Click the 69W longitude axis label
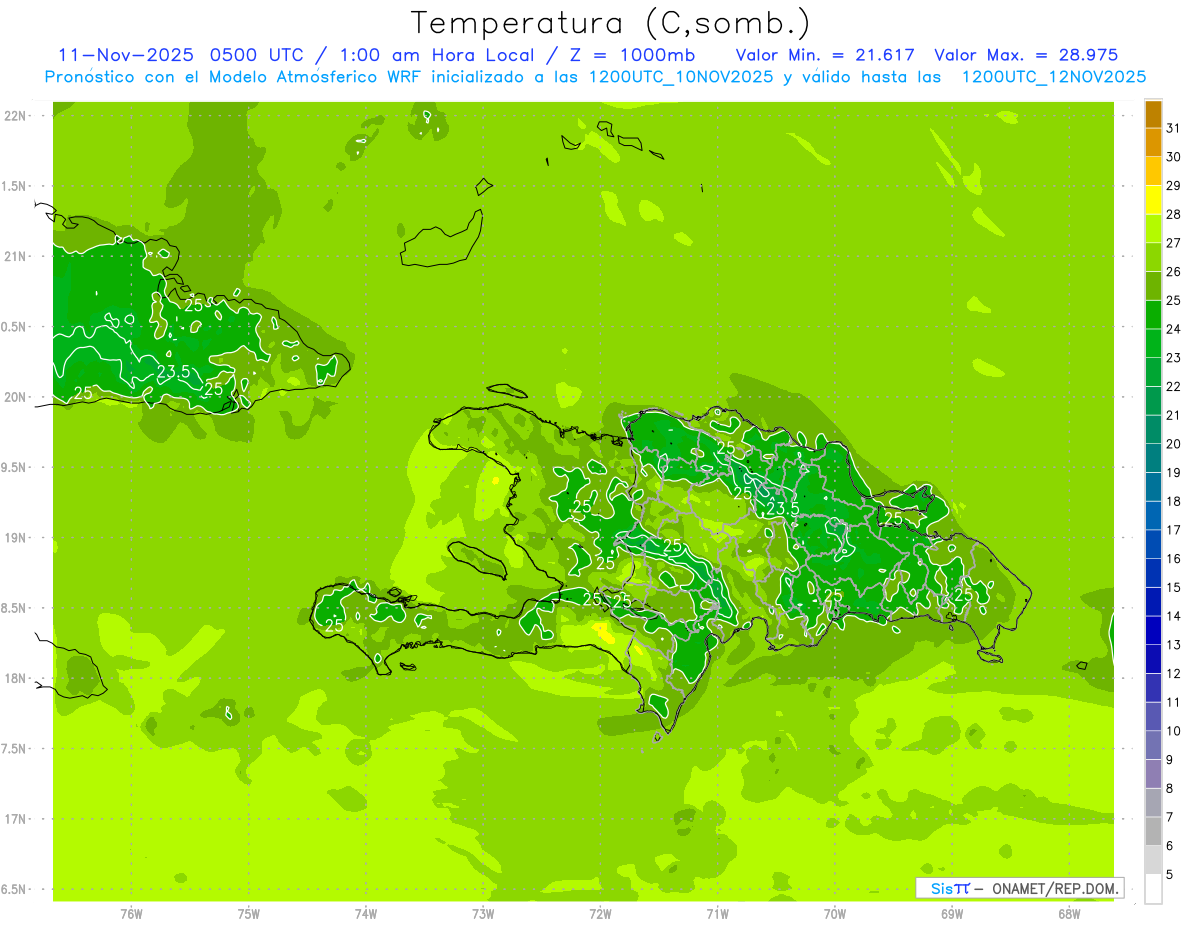This screenshot has height=927, width=1200. (x=952, y=914)
